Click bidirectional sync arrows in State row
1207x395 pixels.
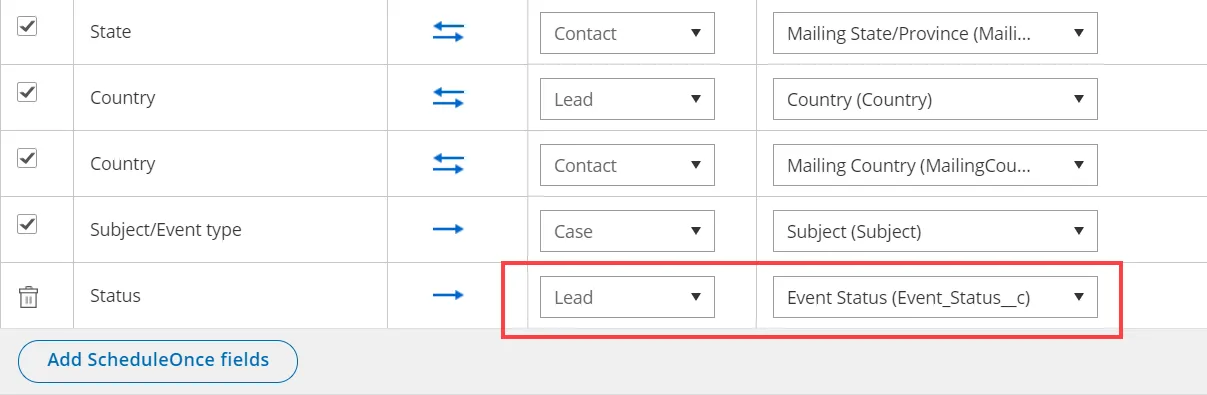(x=448, y=32)
